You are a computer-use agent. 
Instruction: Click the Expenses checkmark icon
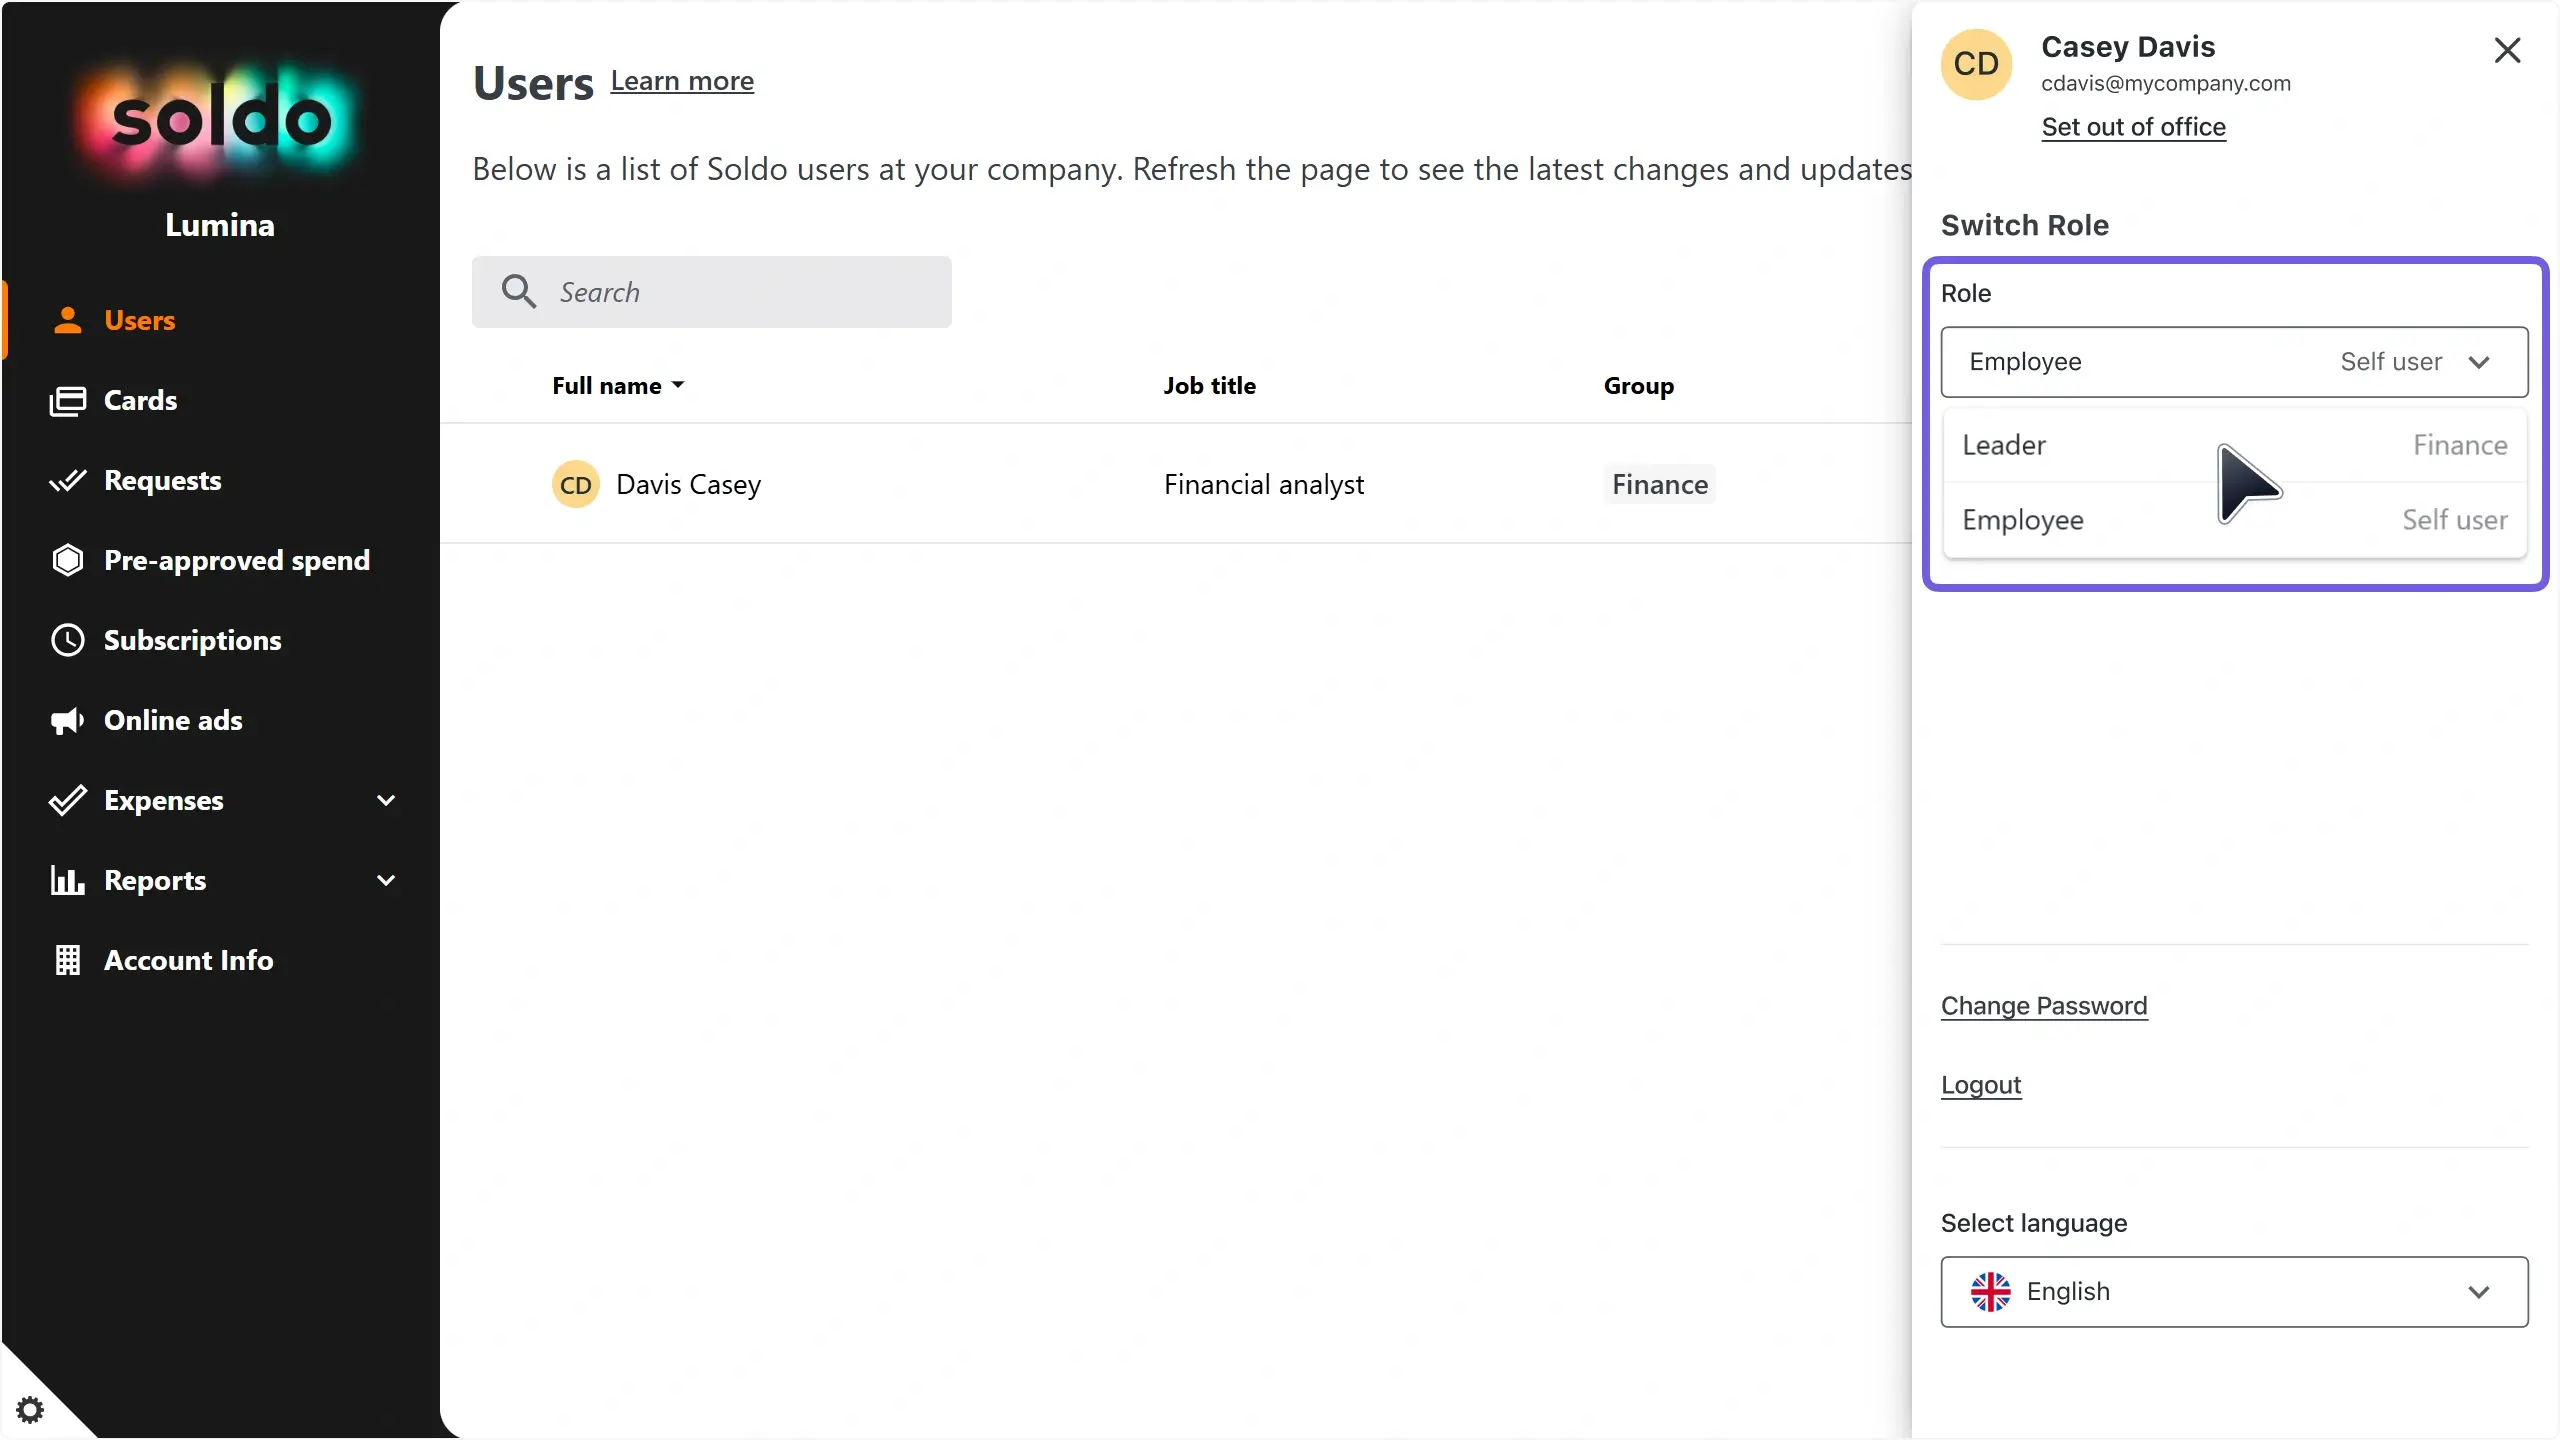click(x=67, y=800)
